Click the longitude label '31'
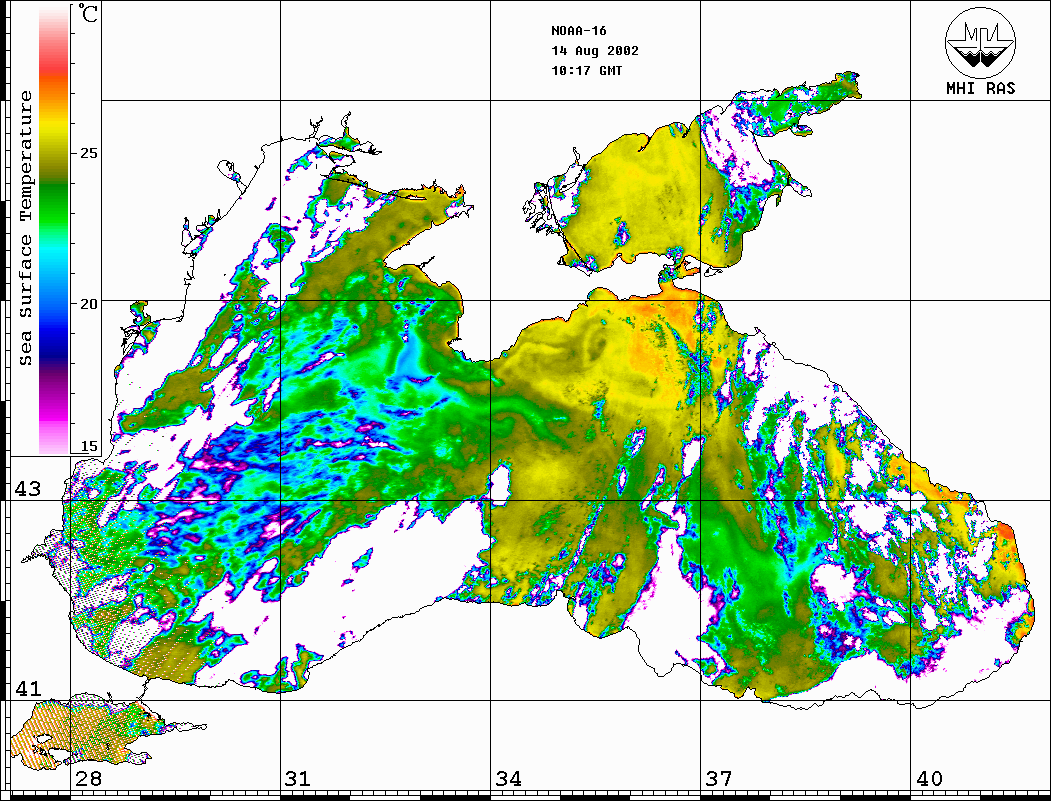 tap(298, 778)
